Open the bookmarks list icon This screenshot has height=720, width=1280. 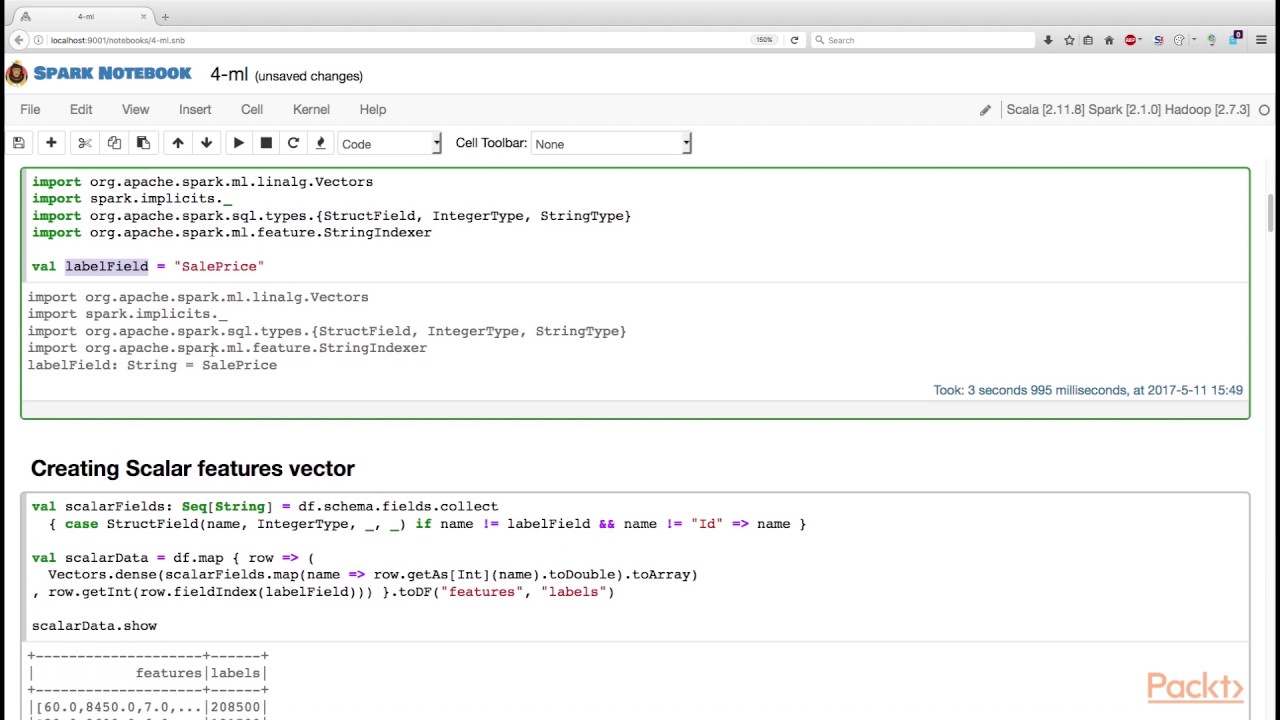1088,40
